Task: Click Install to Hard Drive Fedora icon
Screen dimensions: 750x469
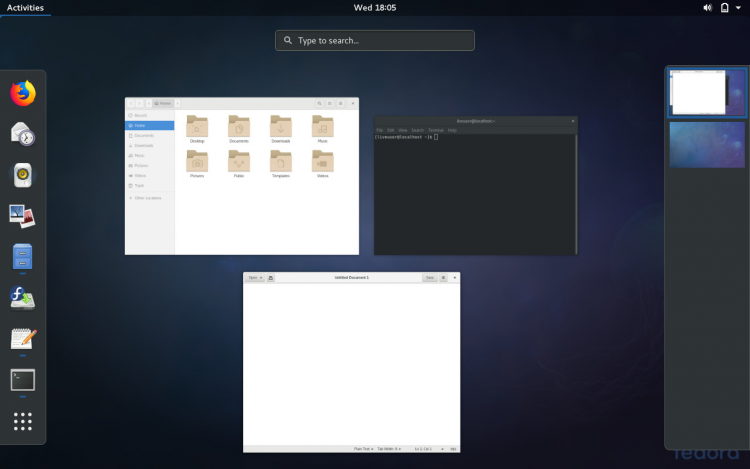Action: click(x=23, y=298)
